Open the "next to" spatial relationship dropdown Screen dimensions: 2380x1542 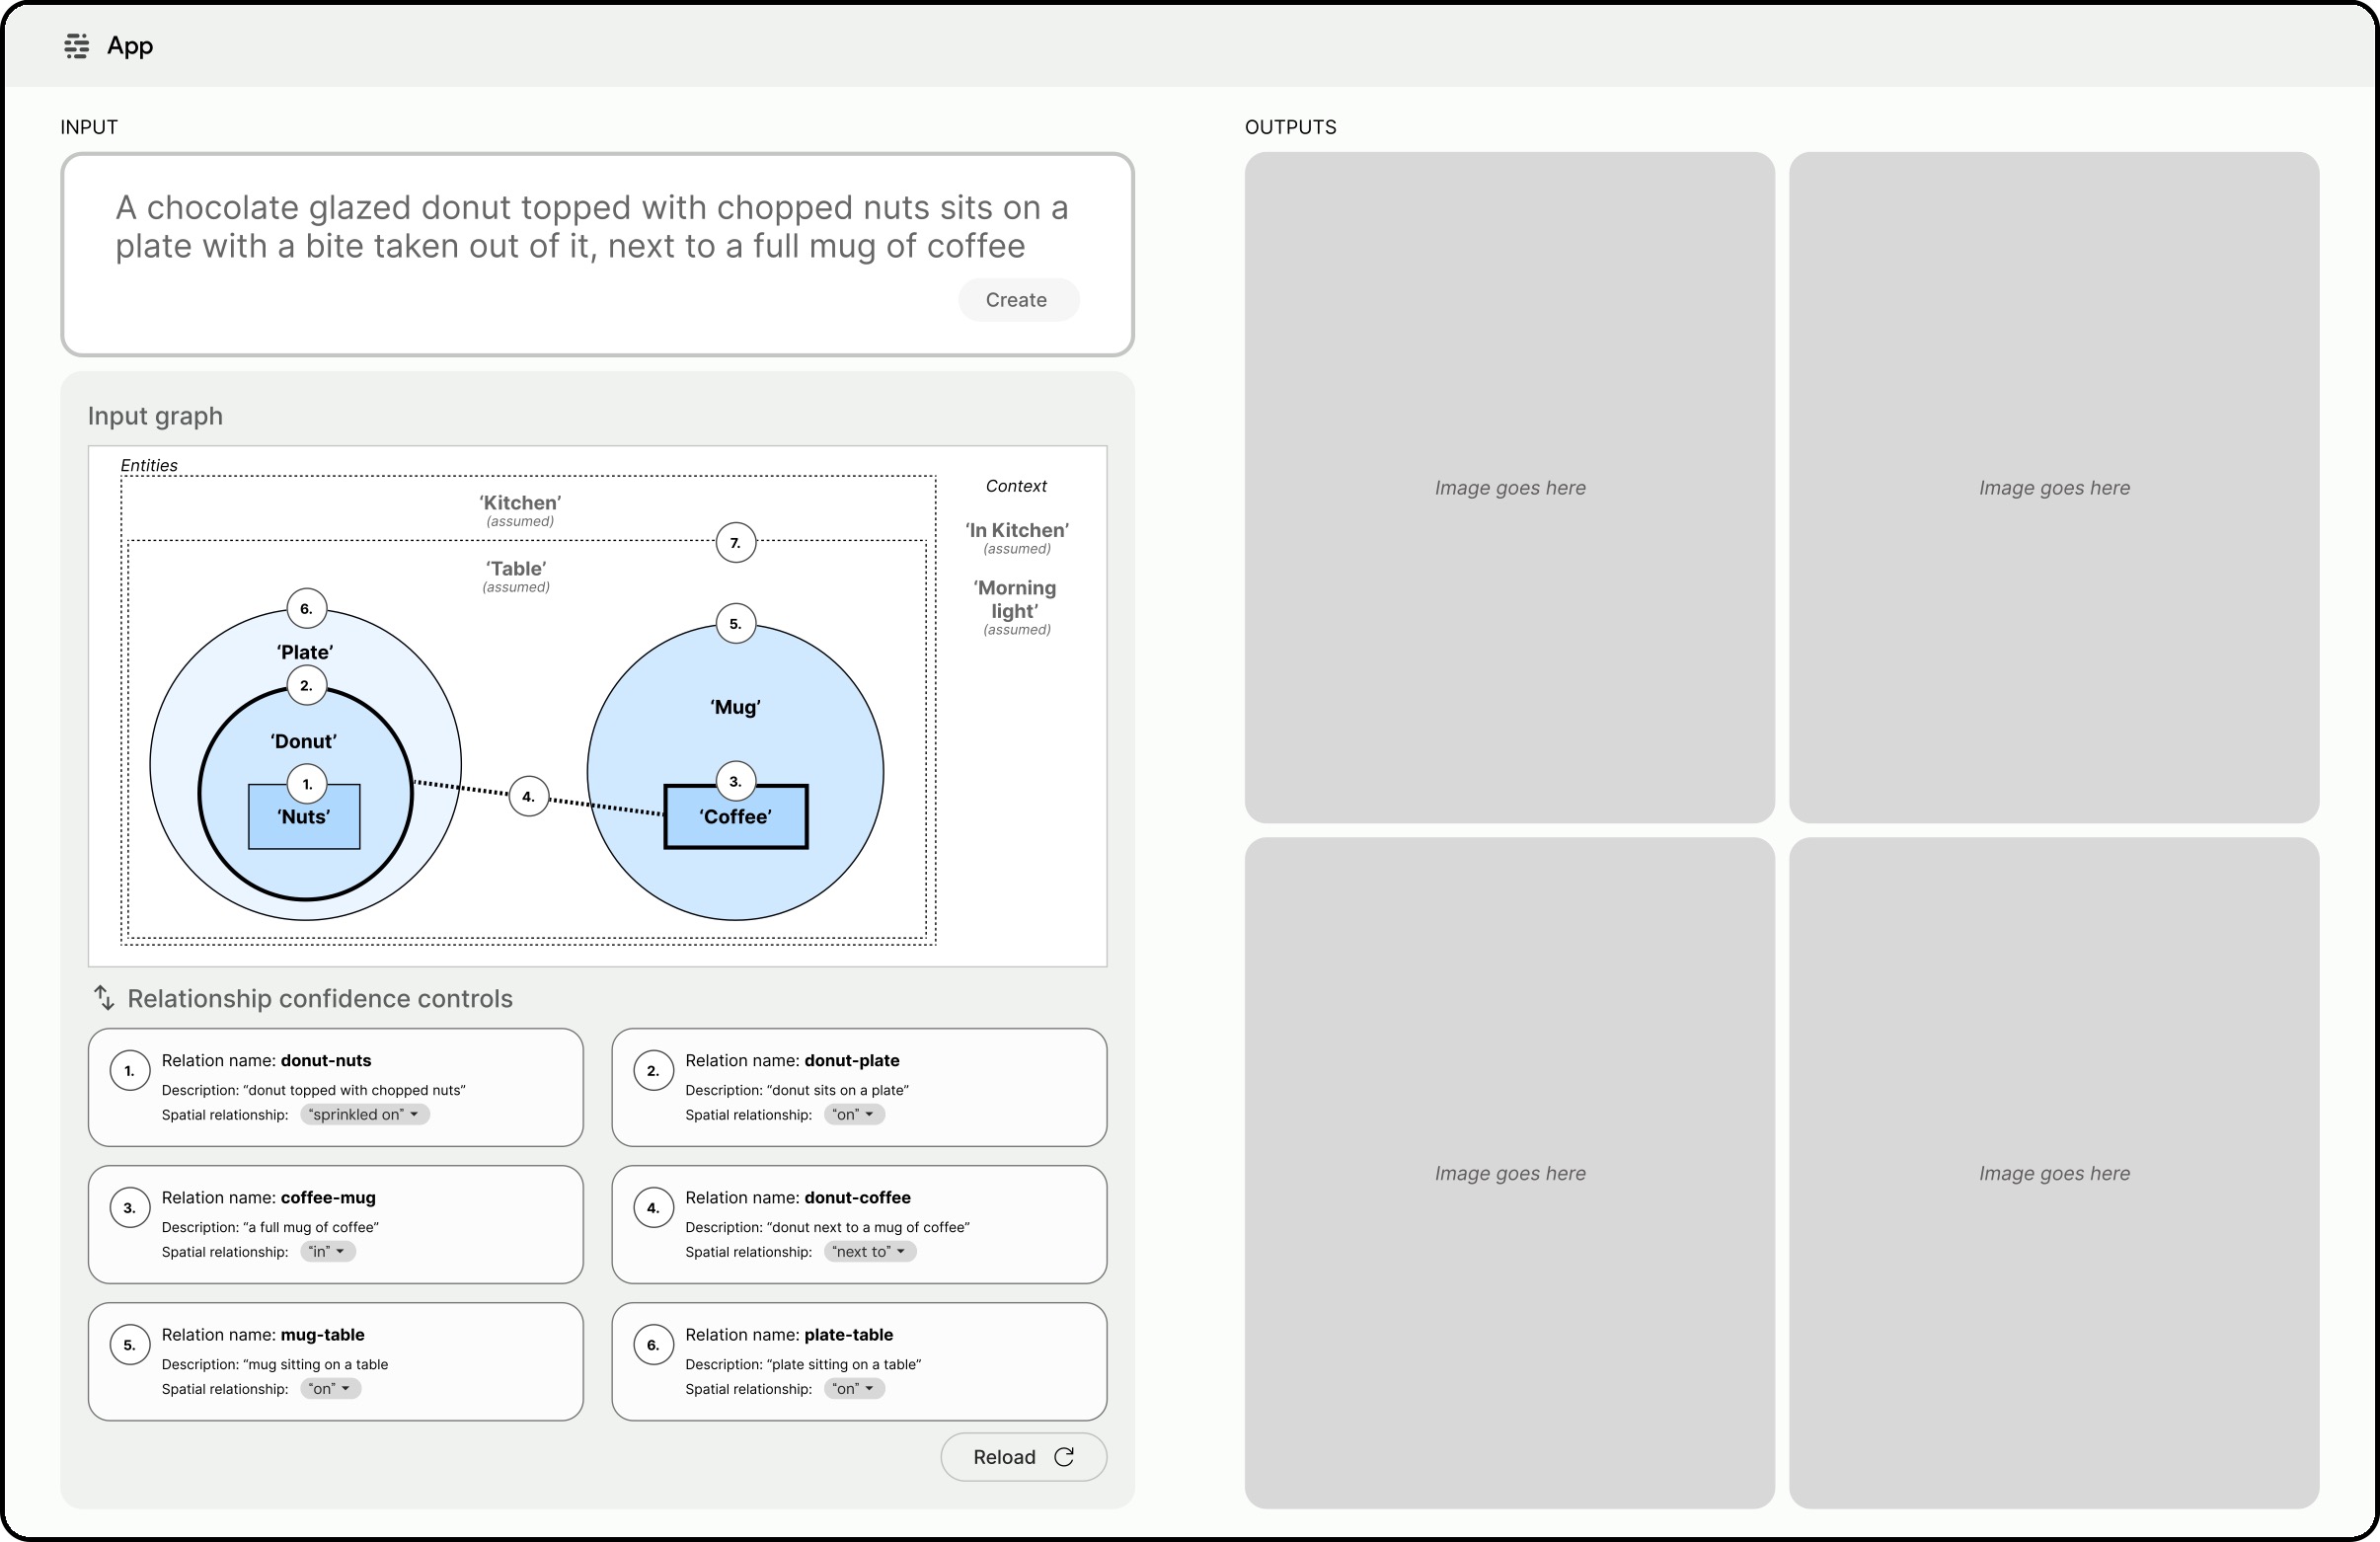point(869,1252)
